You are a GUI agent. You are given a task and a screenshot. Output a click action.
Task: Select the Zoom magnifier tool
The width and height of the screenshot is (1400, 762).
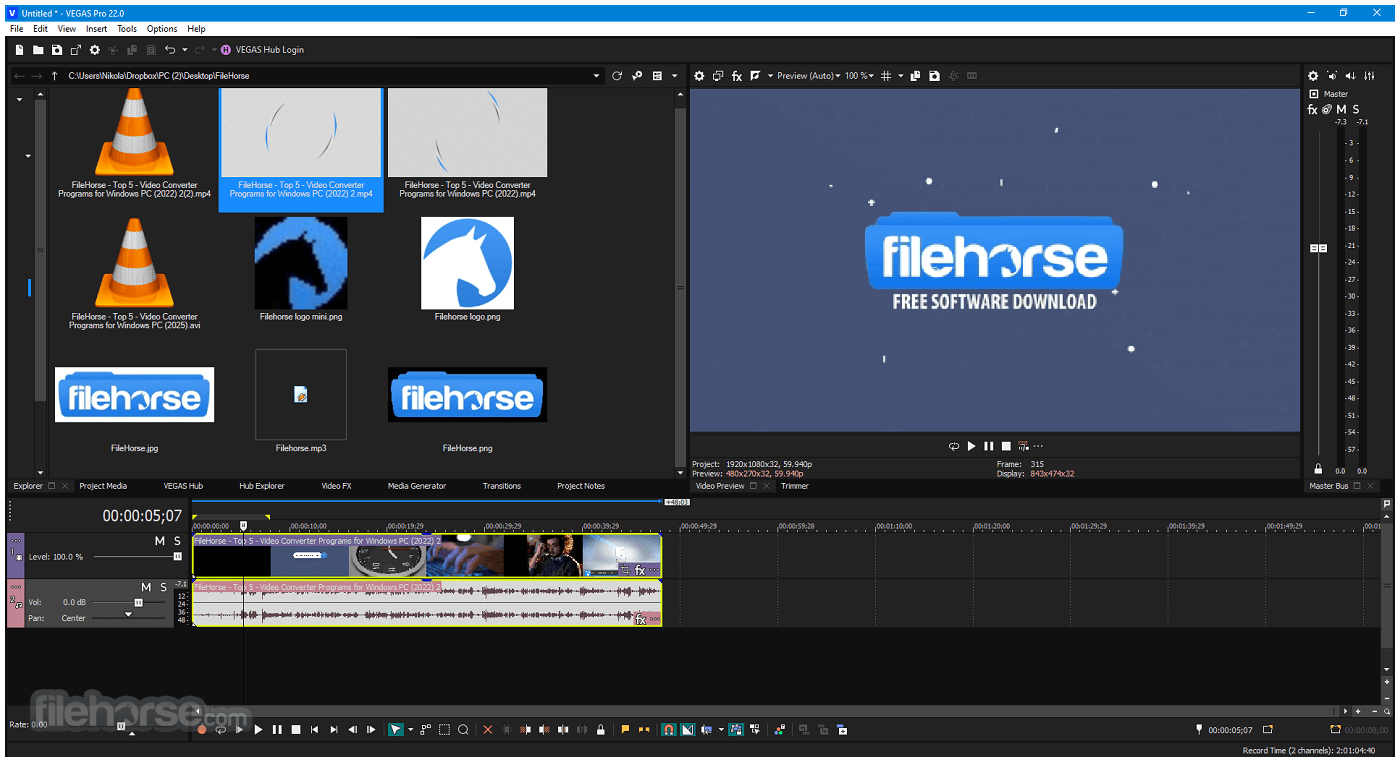(x=463, y=730)
